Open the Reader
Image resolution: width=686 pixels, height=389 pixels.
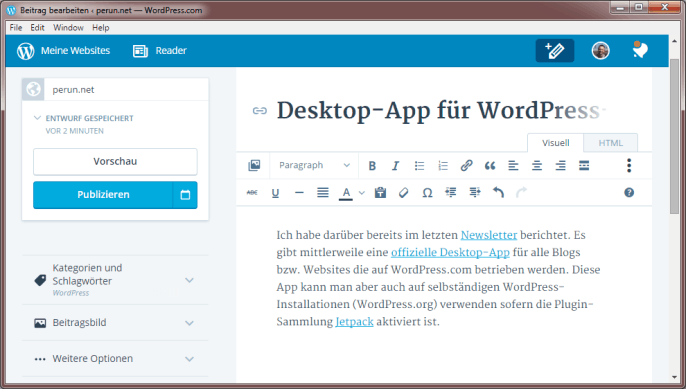160,51
